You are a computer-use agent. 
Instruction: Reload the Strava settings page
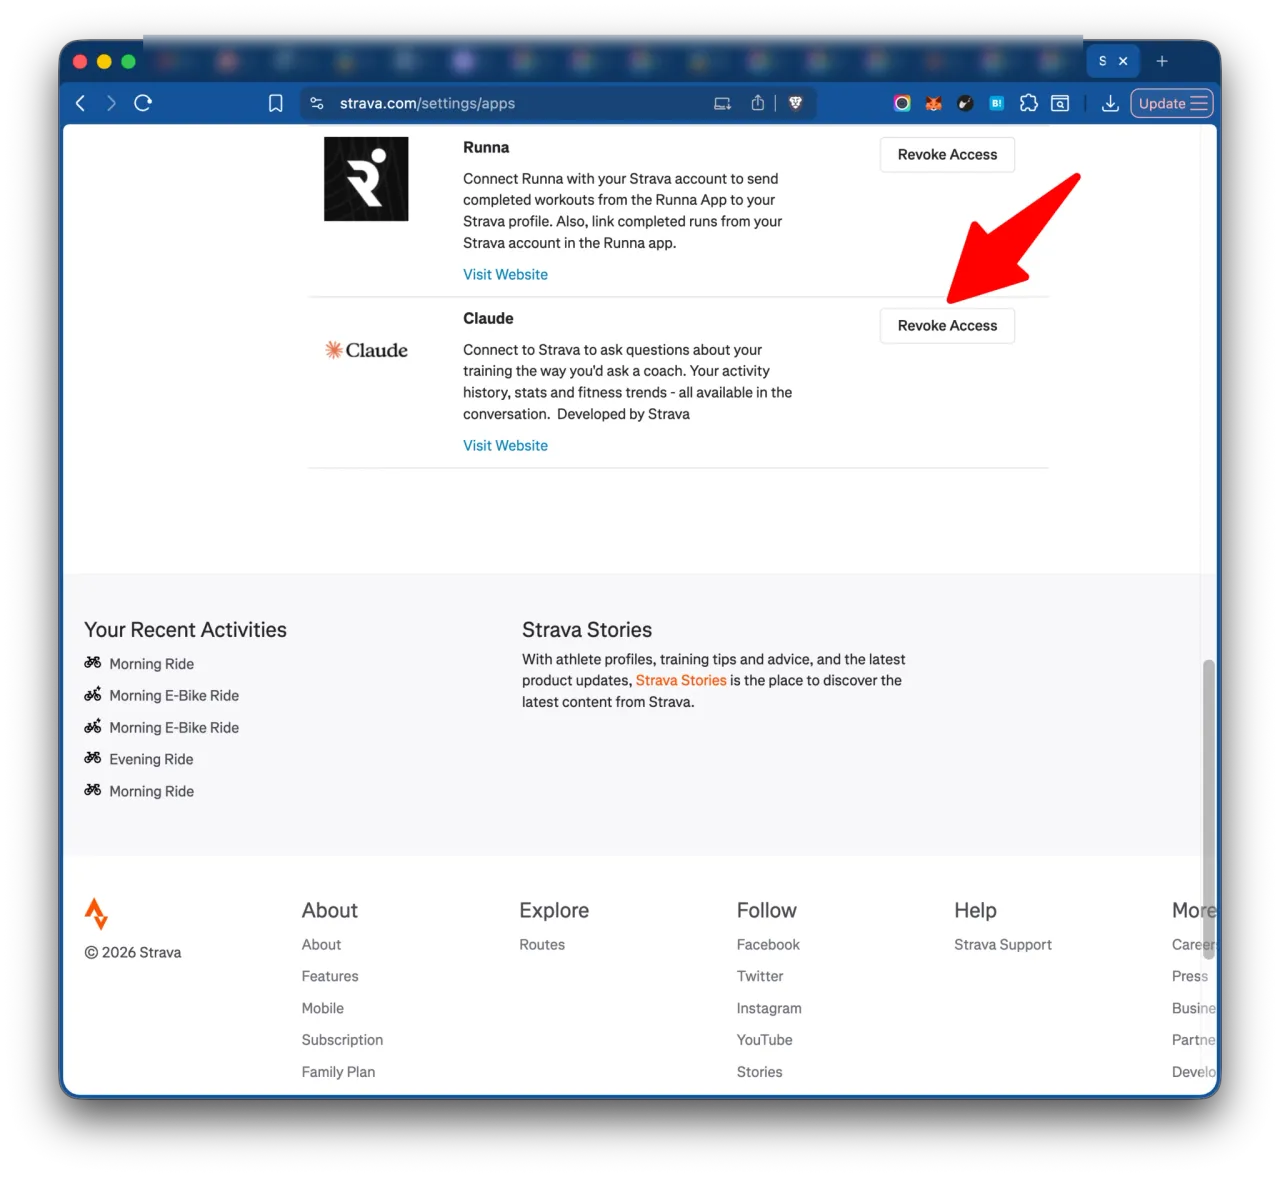(143, 103)
